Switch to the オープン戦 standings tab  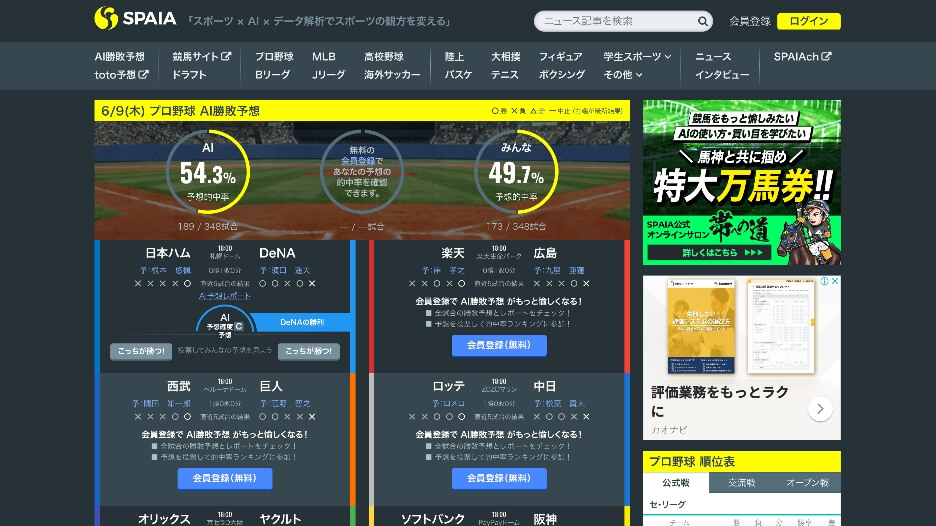(x=808, y=483)
